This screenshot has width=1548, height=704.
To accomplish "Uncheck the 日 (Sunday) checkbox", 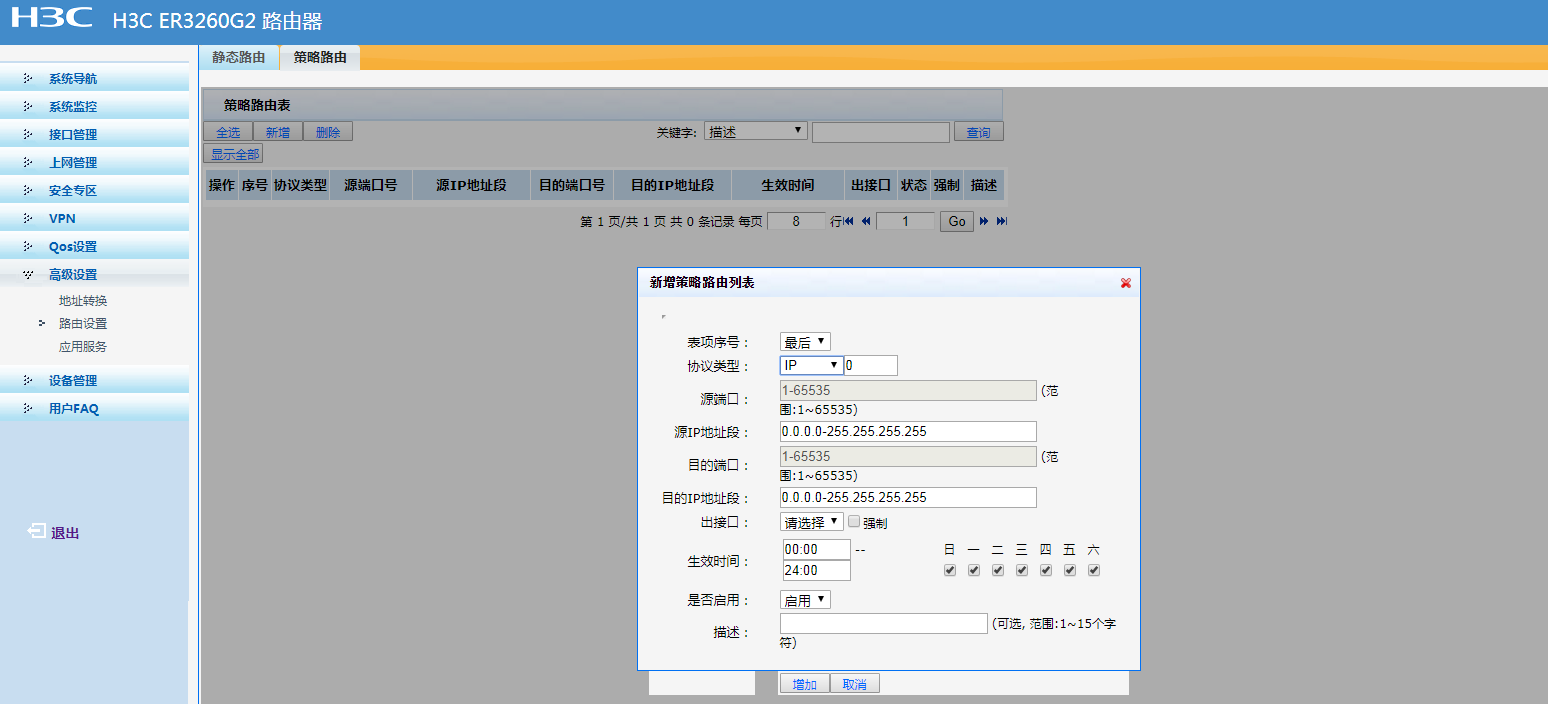I will [949, 570].
